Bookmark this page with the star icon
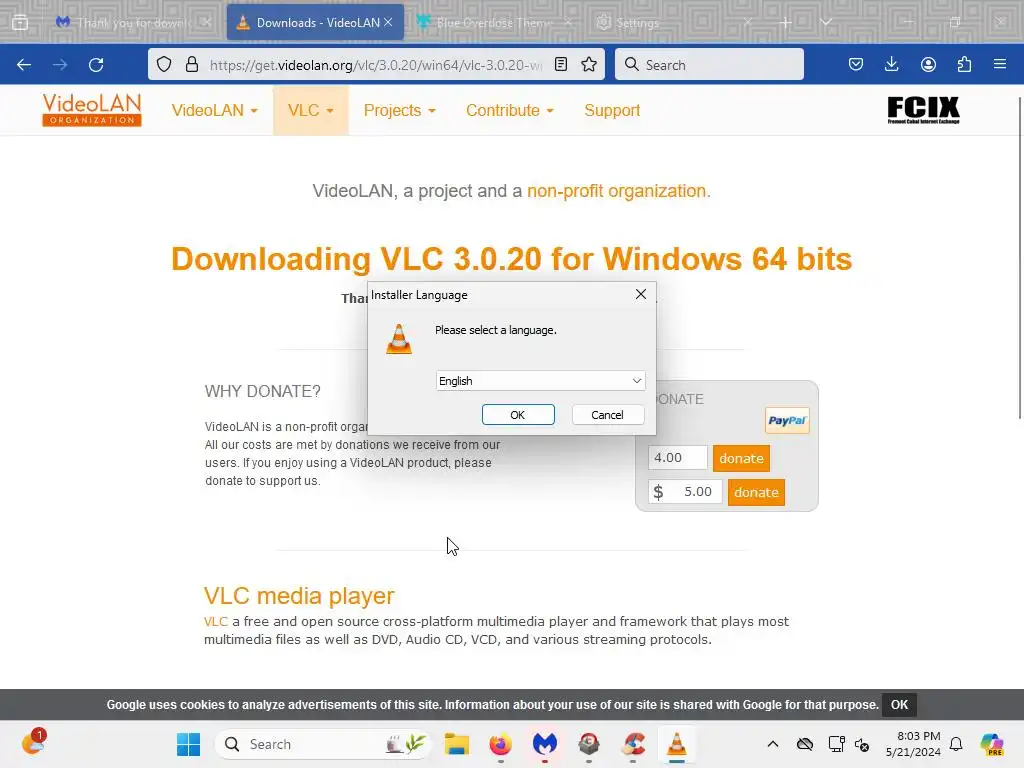1024x768 pixels. [589, 65]
